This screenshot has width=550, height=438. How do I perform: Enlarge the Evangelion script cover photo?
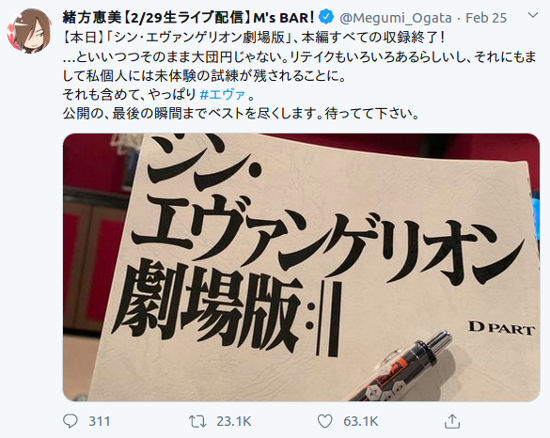[x=301, y=267]
